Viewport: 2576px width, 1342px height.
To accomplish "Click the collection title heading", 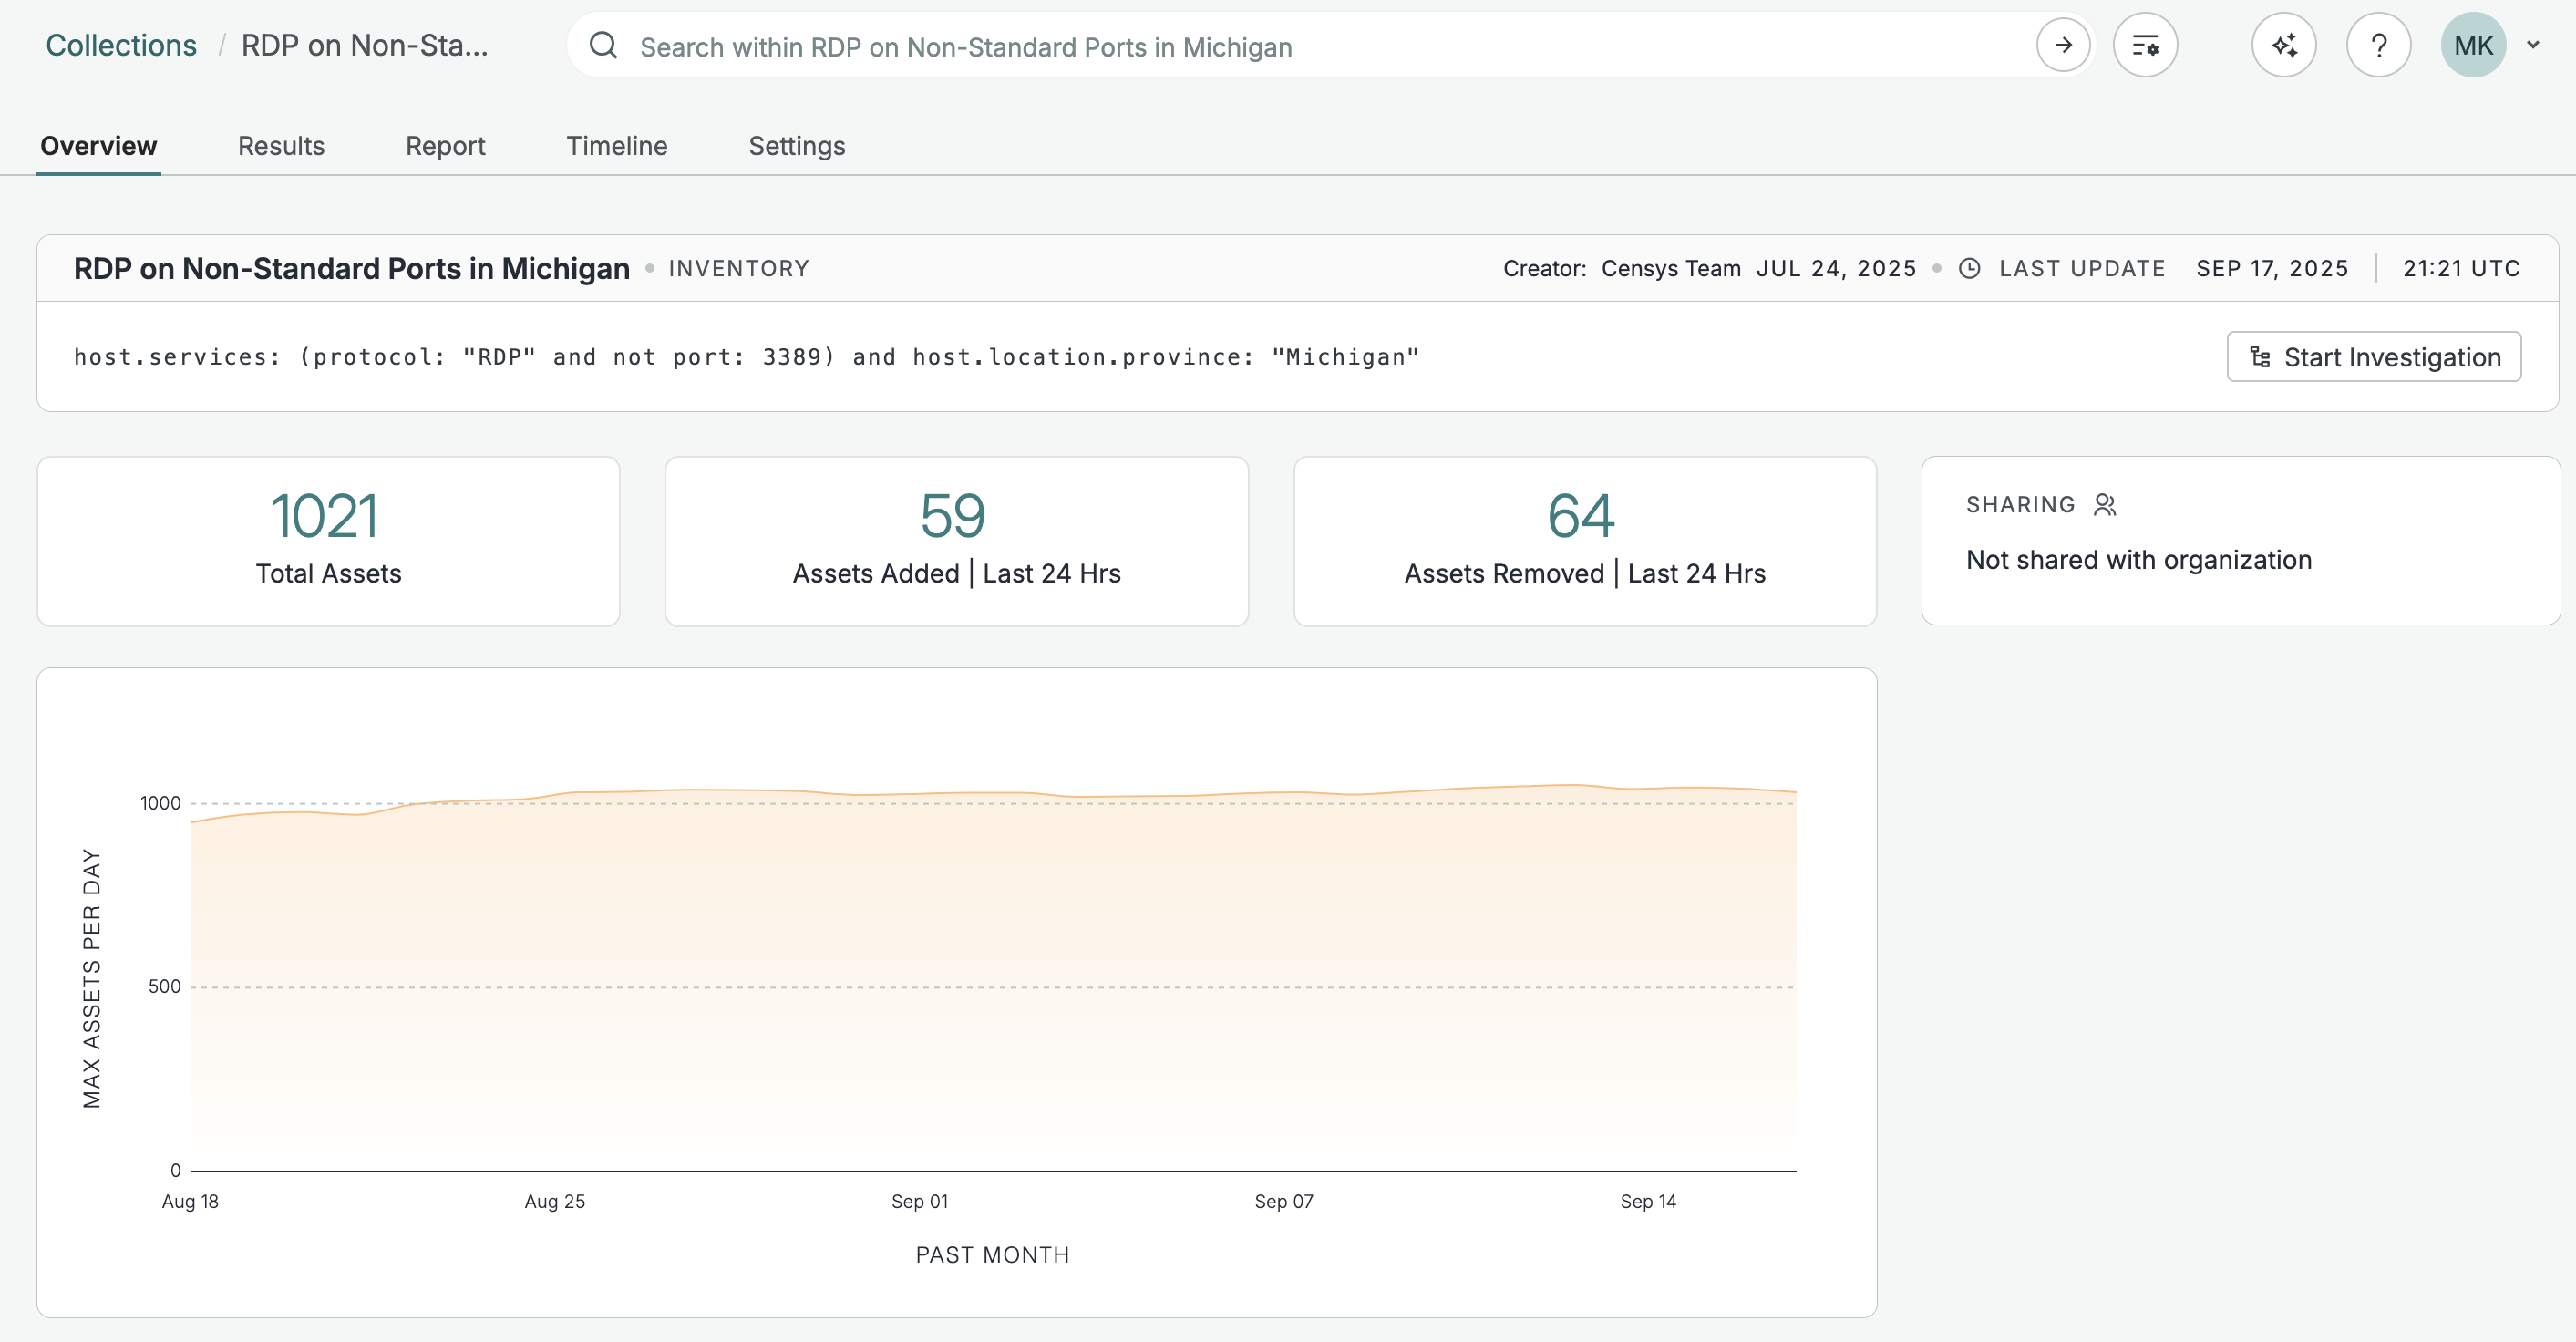I will coord(352,269).
